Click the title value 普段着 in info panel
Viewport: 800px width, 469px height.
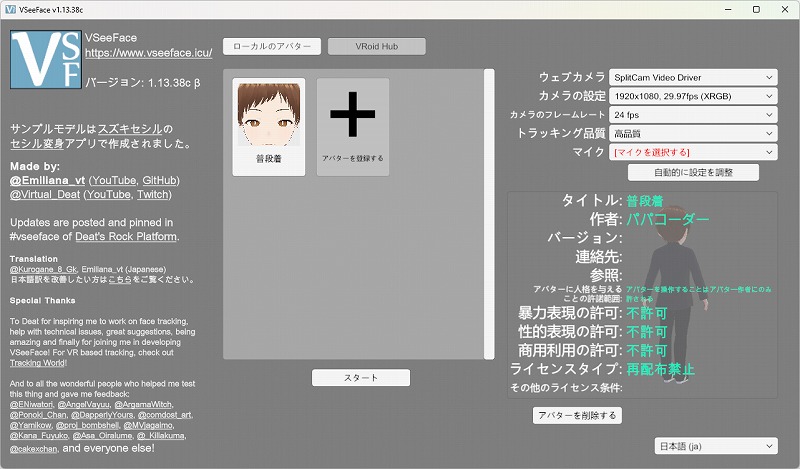644,201
